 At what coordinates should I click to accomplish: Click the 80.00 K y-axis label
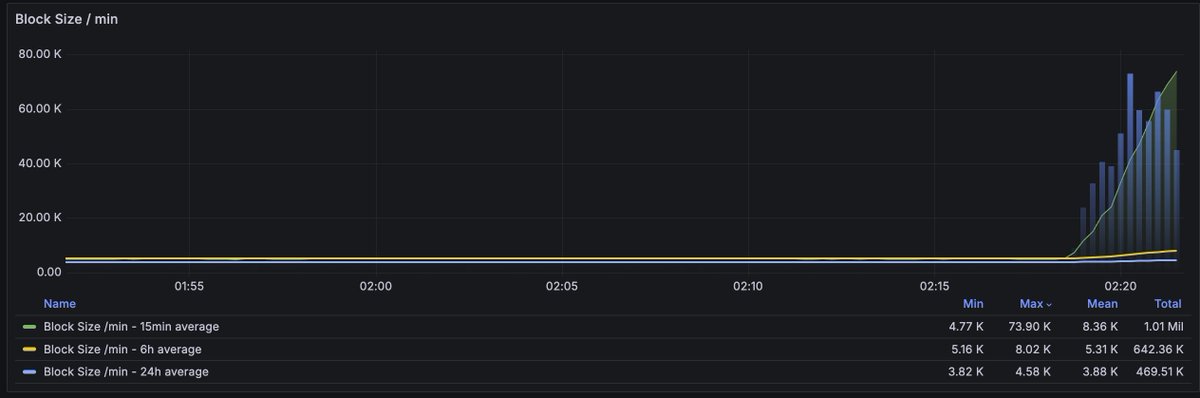coord(40,54)
